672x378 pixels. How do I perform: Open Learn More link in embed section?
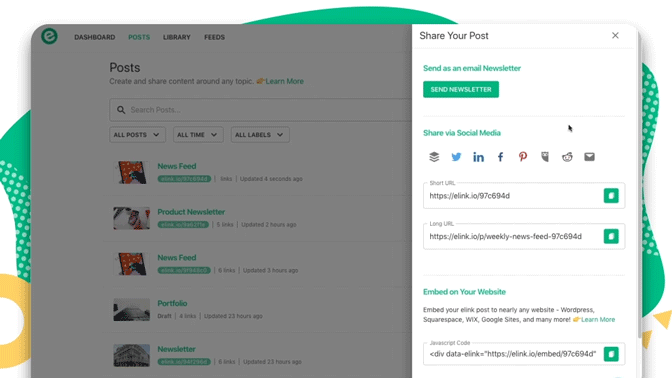pyautogui.click(x=598, y=319)
